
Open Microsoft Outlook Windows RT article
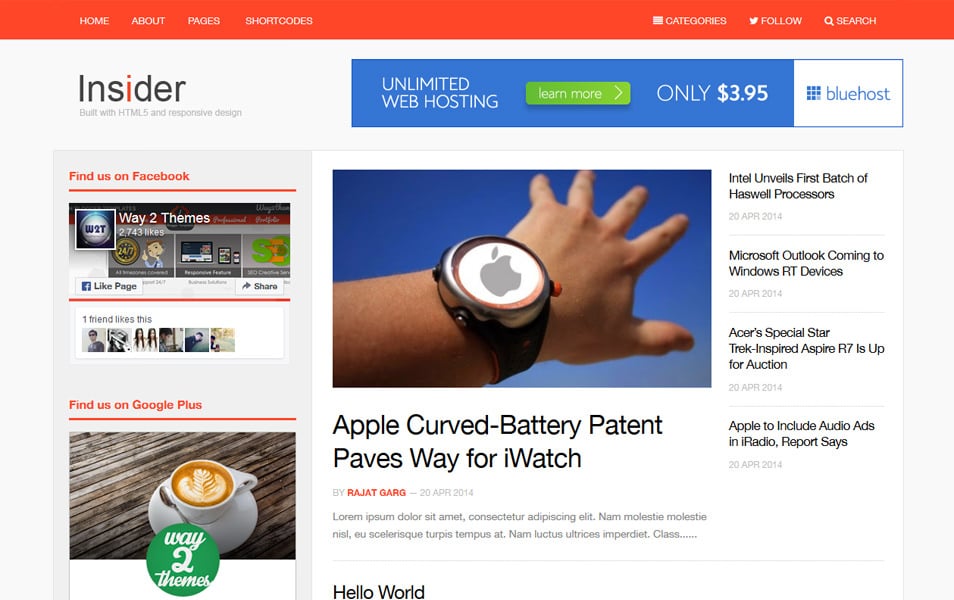(x=806, y=263)
